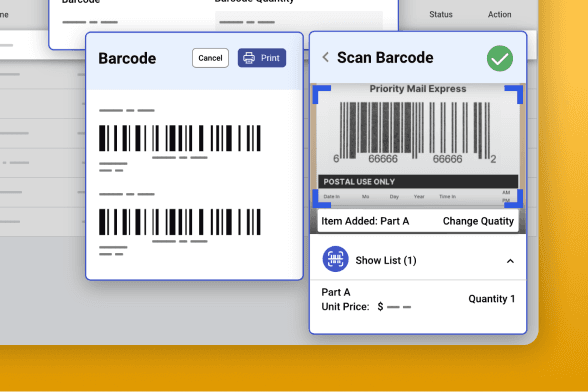Click Change Quality link

478,221
